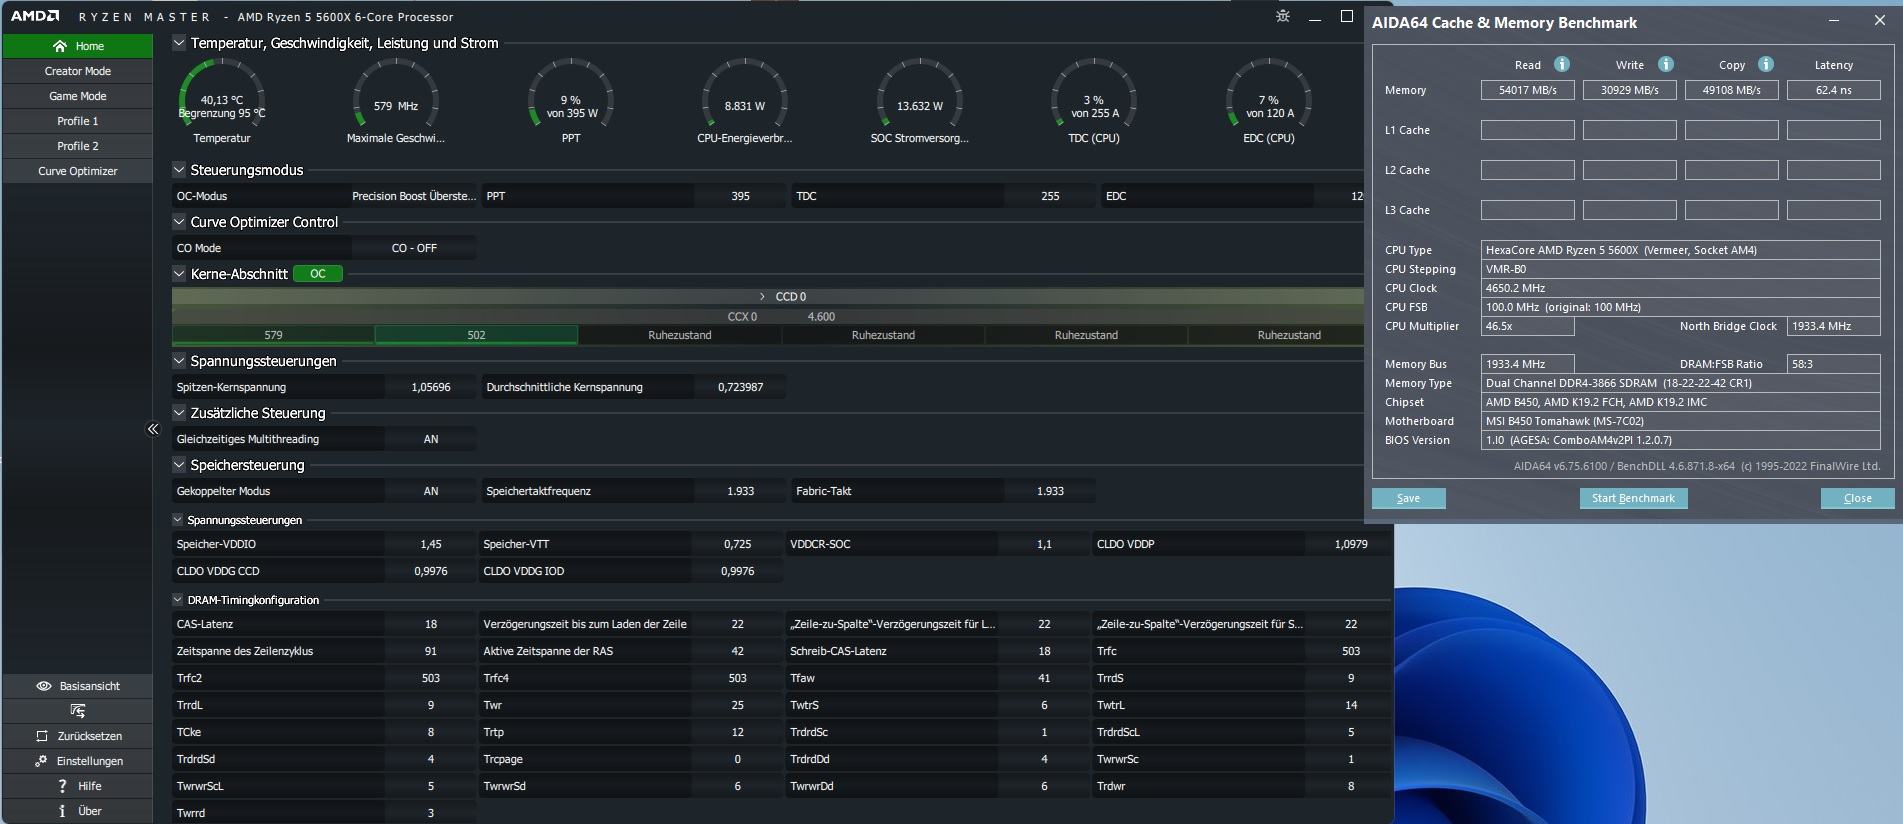Click Speichertaktfrequenz value 1.933
Viewport: 1903px width, 824px height.
tap(740, 491)
